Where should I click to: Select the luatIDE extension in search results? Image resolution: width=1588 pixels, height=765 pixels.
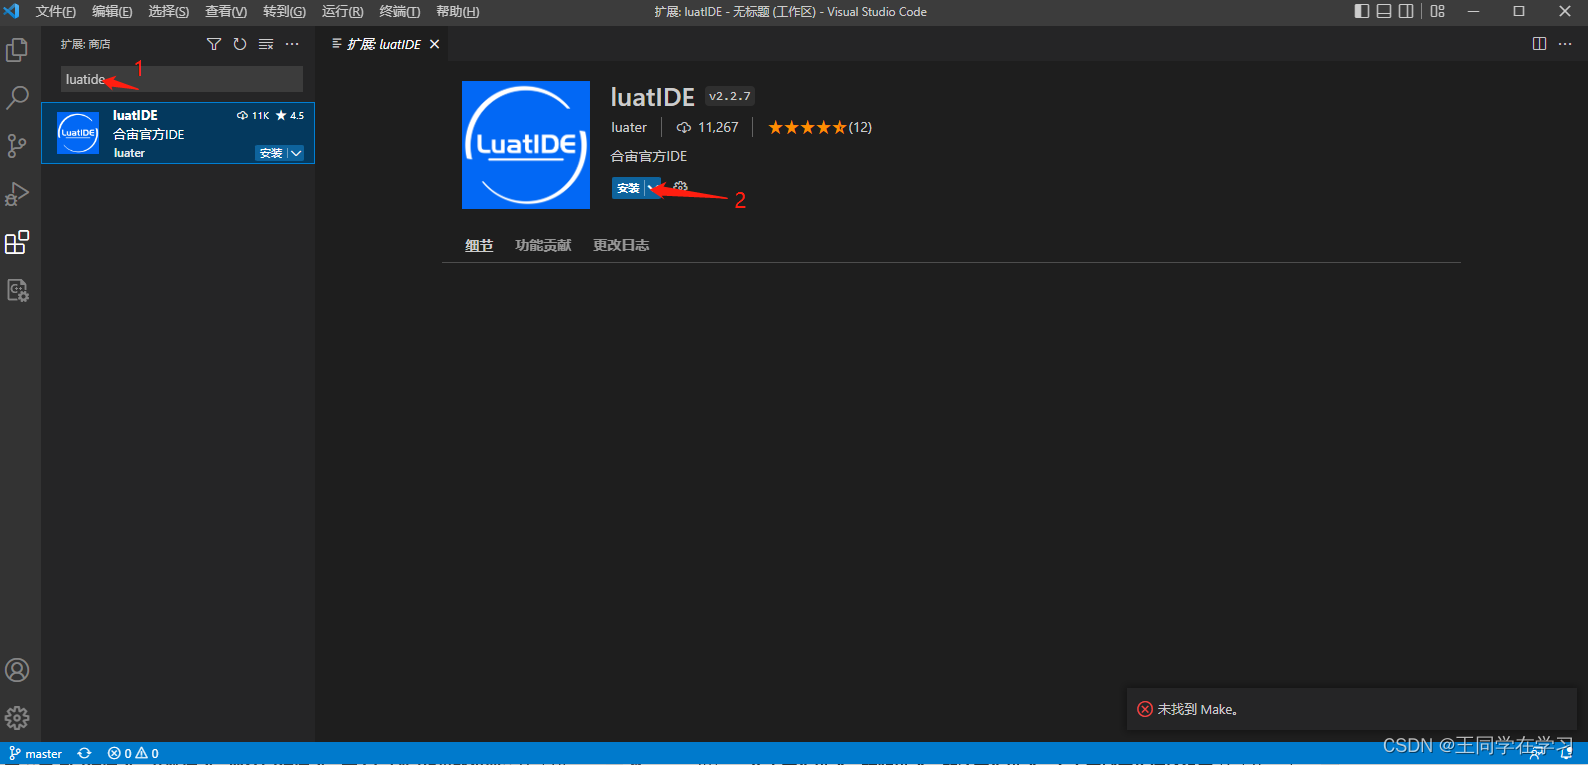tap(178, 133)
